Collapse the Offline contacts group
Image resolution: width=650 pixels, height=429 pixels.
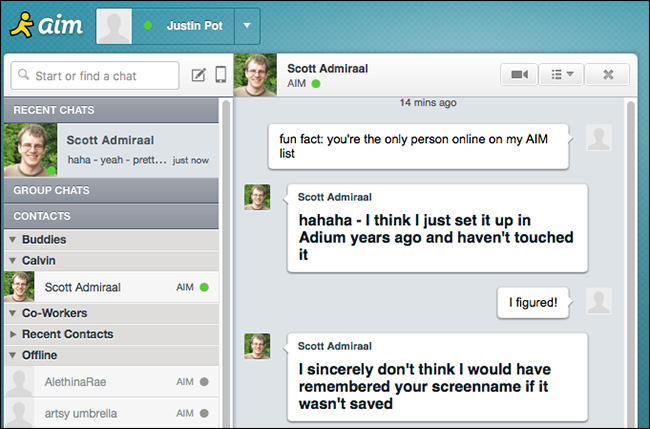click(x=13, y=355)
